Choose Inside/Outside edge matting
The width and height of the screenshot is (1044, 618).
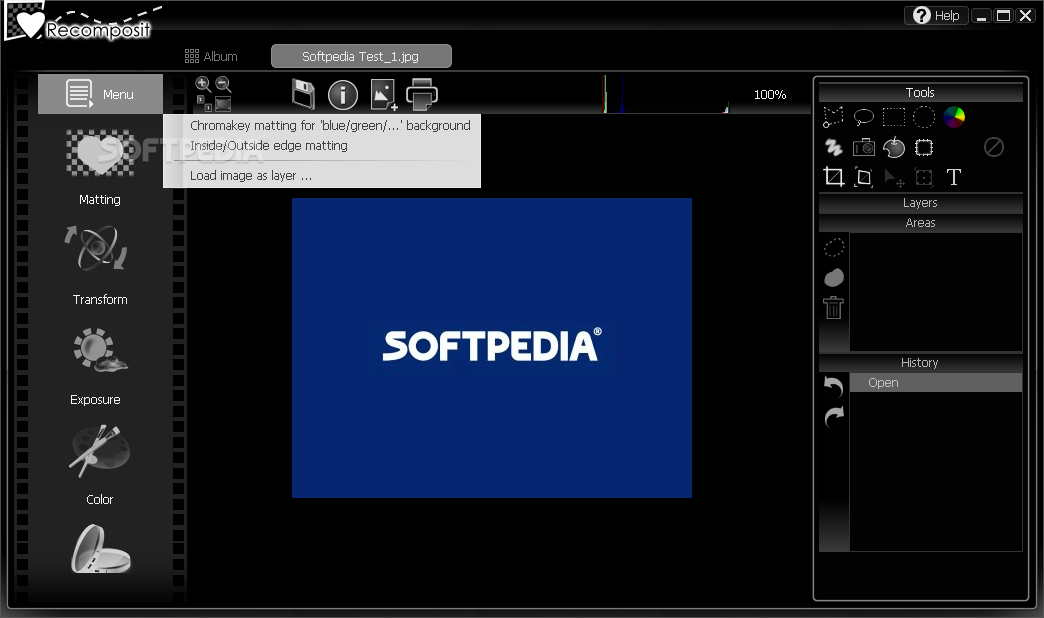(268, 145)
